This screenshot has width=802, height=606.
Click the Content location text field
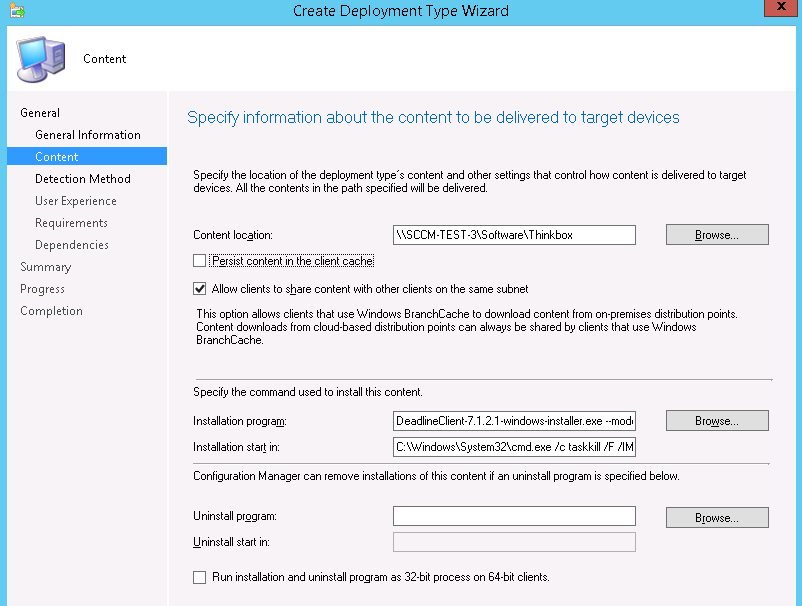click(514, 235)
